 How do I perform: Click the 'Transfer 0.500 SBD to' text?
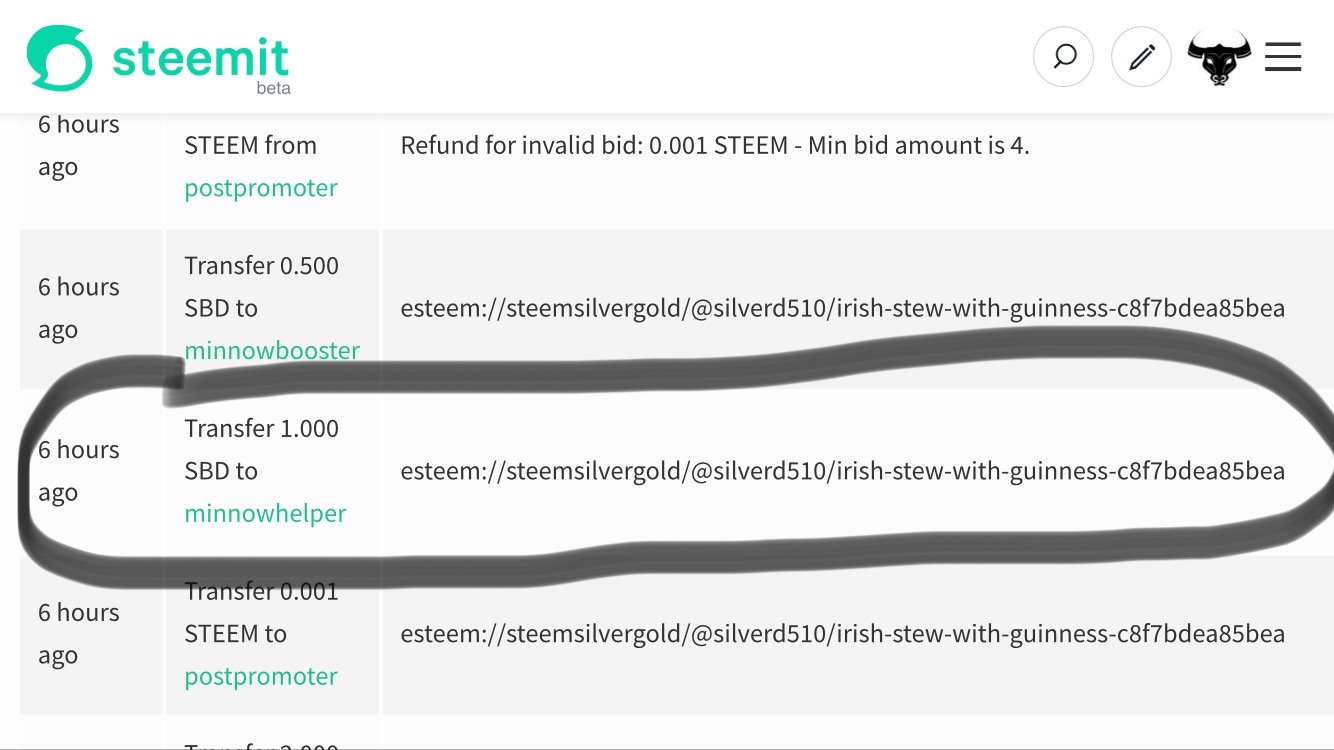pyautogui.click(x=261, y=287)
